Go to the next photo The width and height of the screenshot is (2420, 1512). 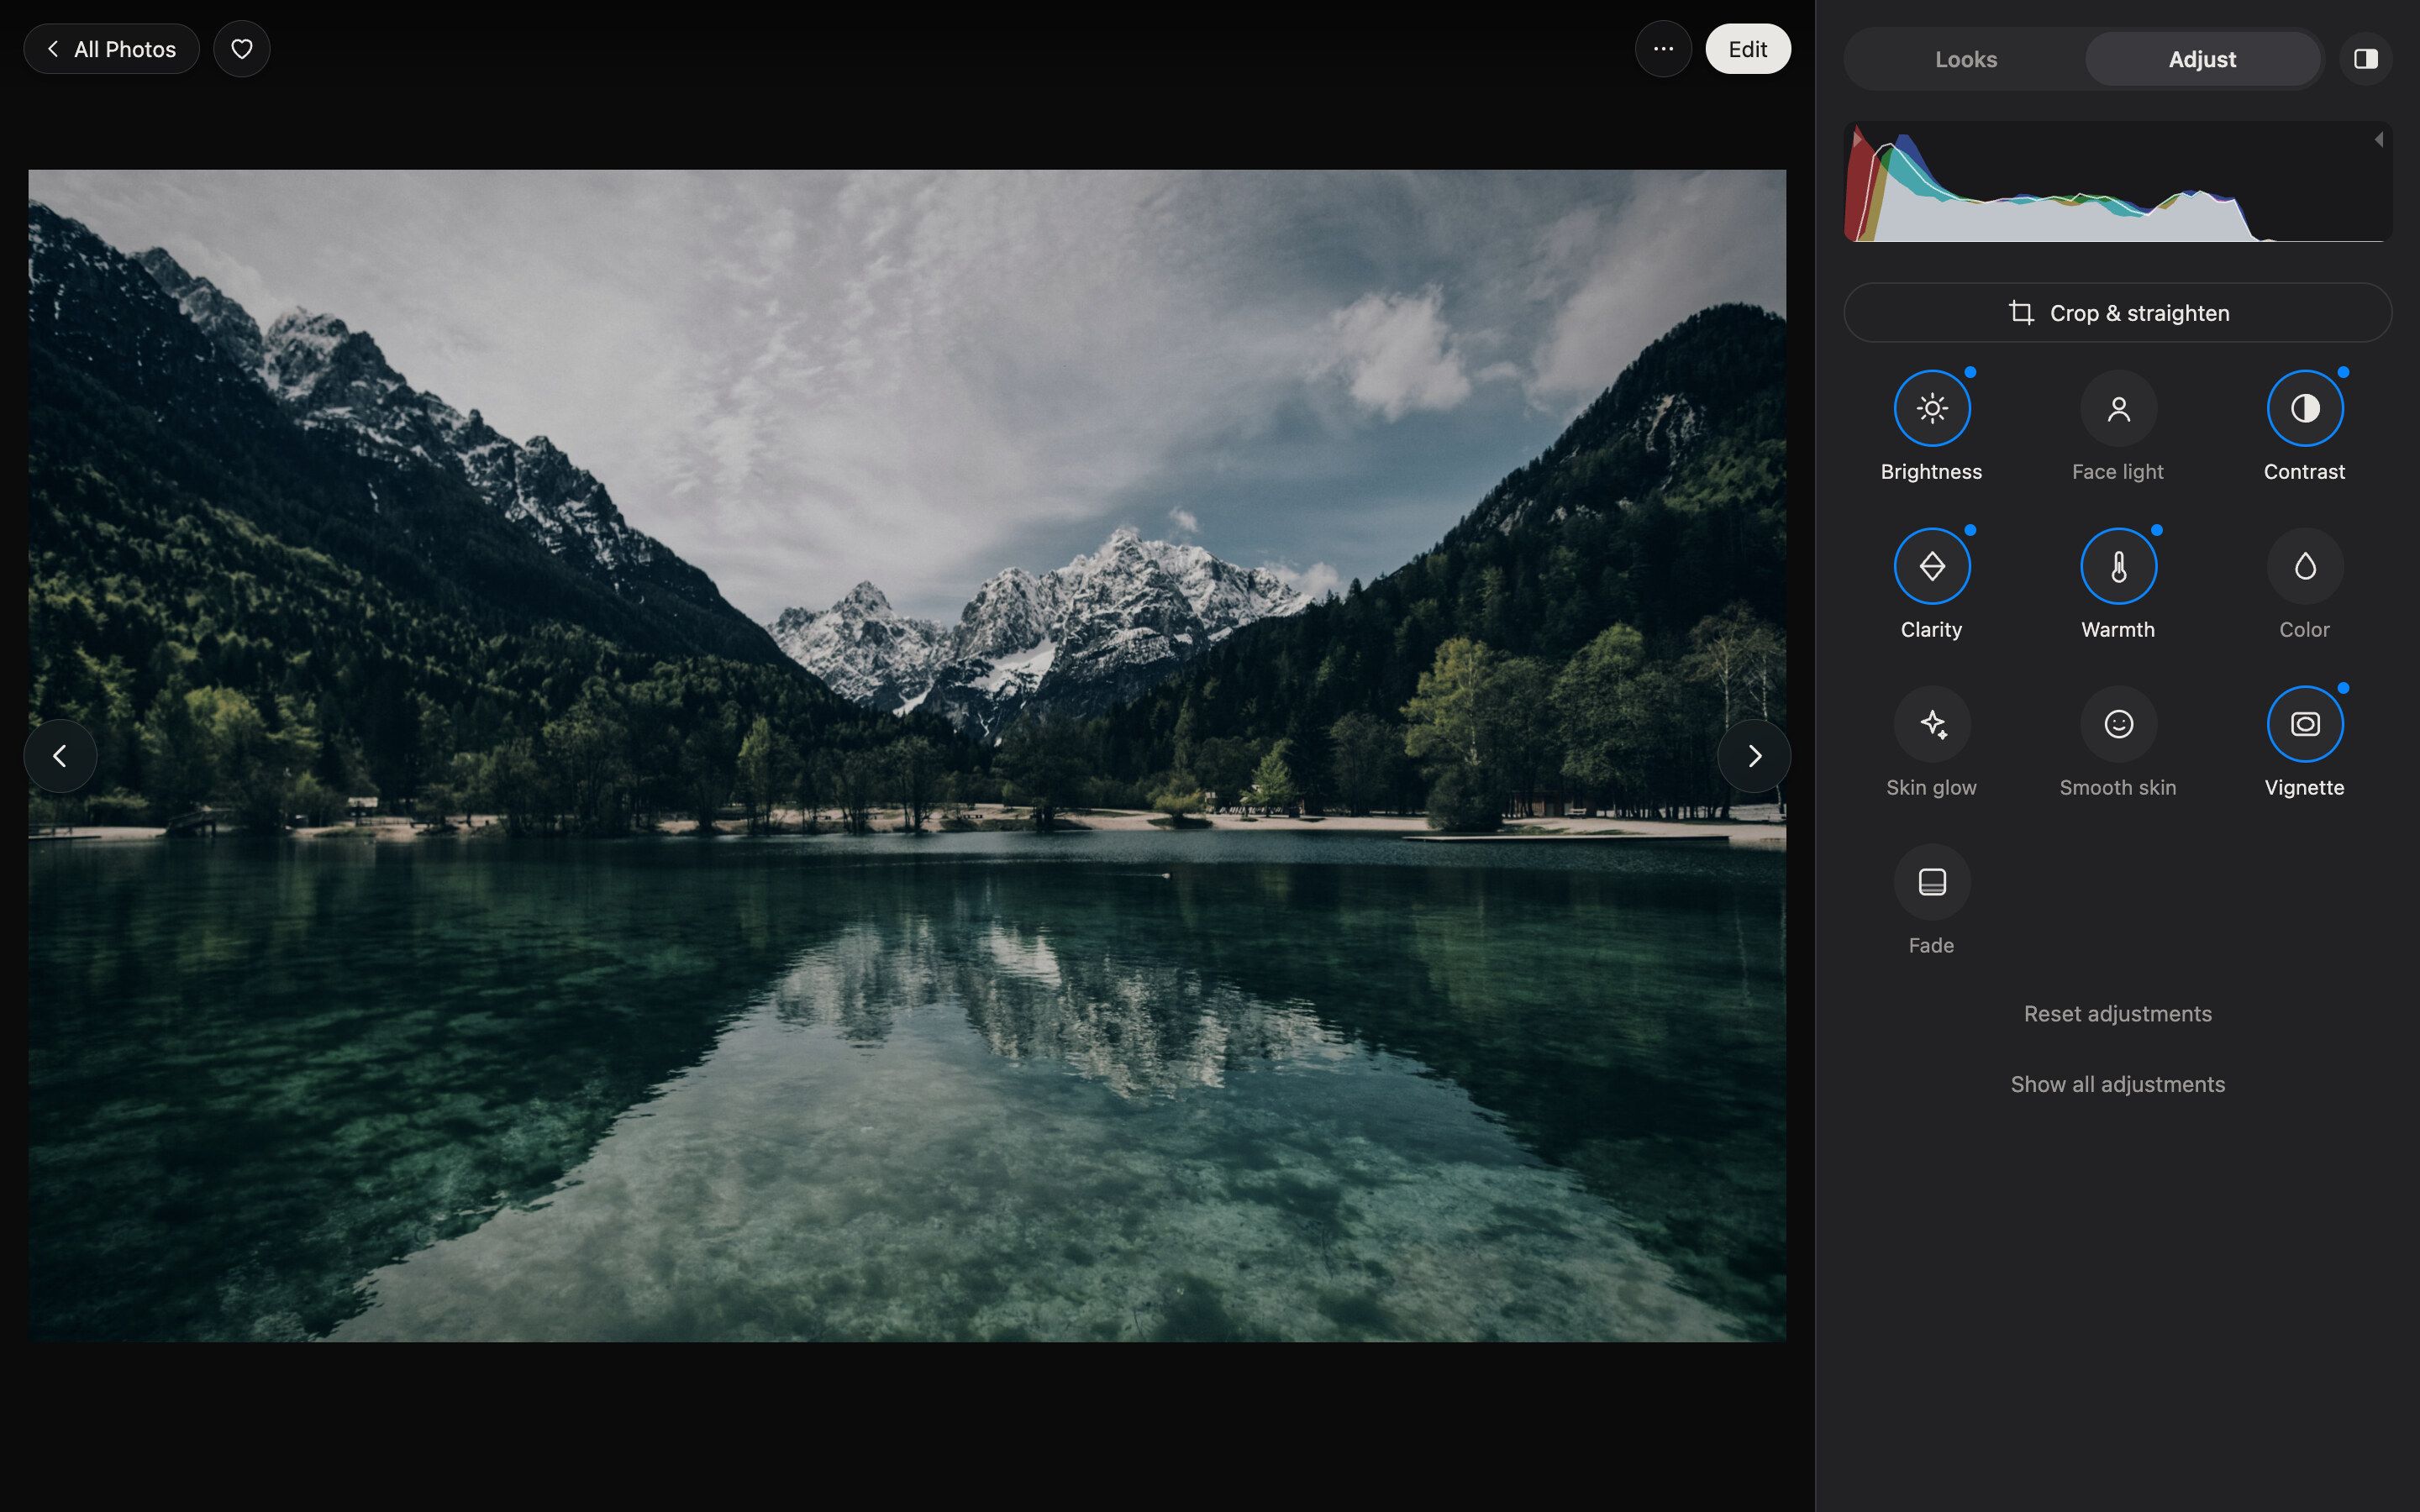(1754, 756)
